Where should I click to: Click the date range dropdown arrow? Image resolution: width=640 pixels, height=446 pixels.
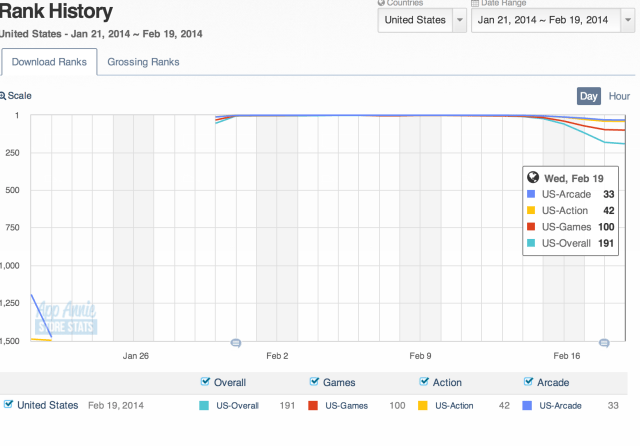pyautogui.click(x=628, y=20)
